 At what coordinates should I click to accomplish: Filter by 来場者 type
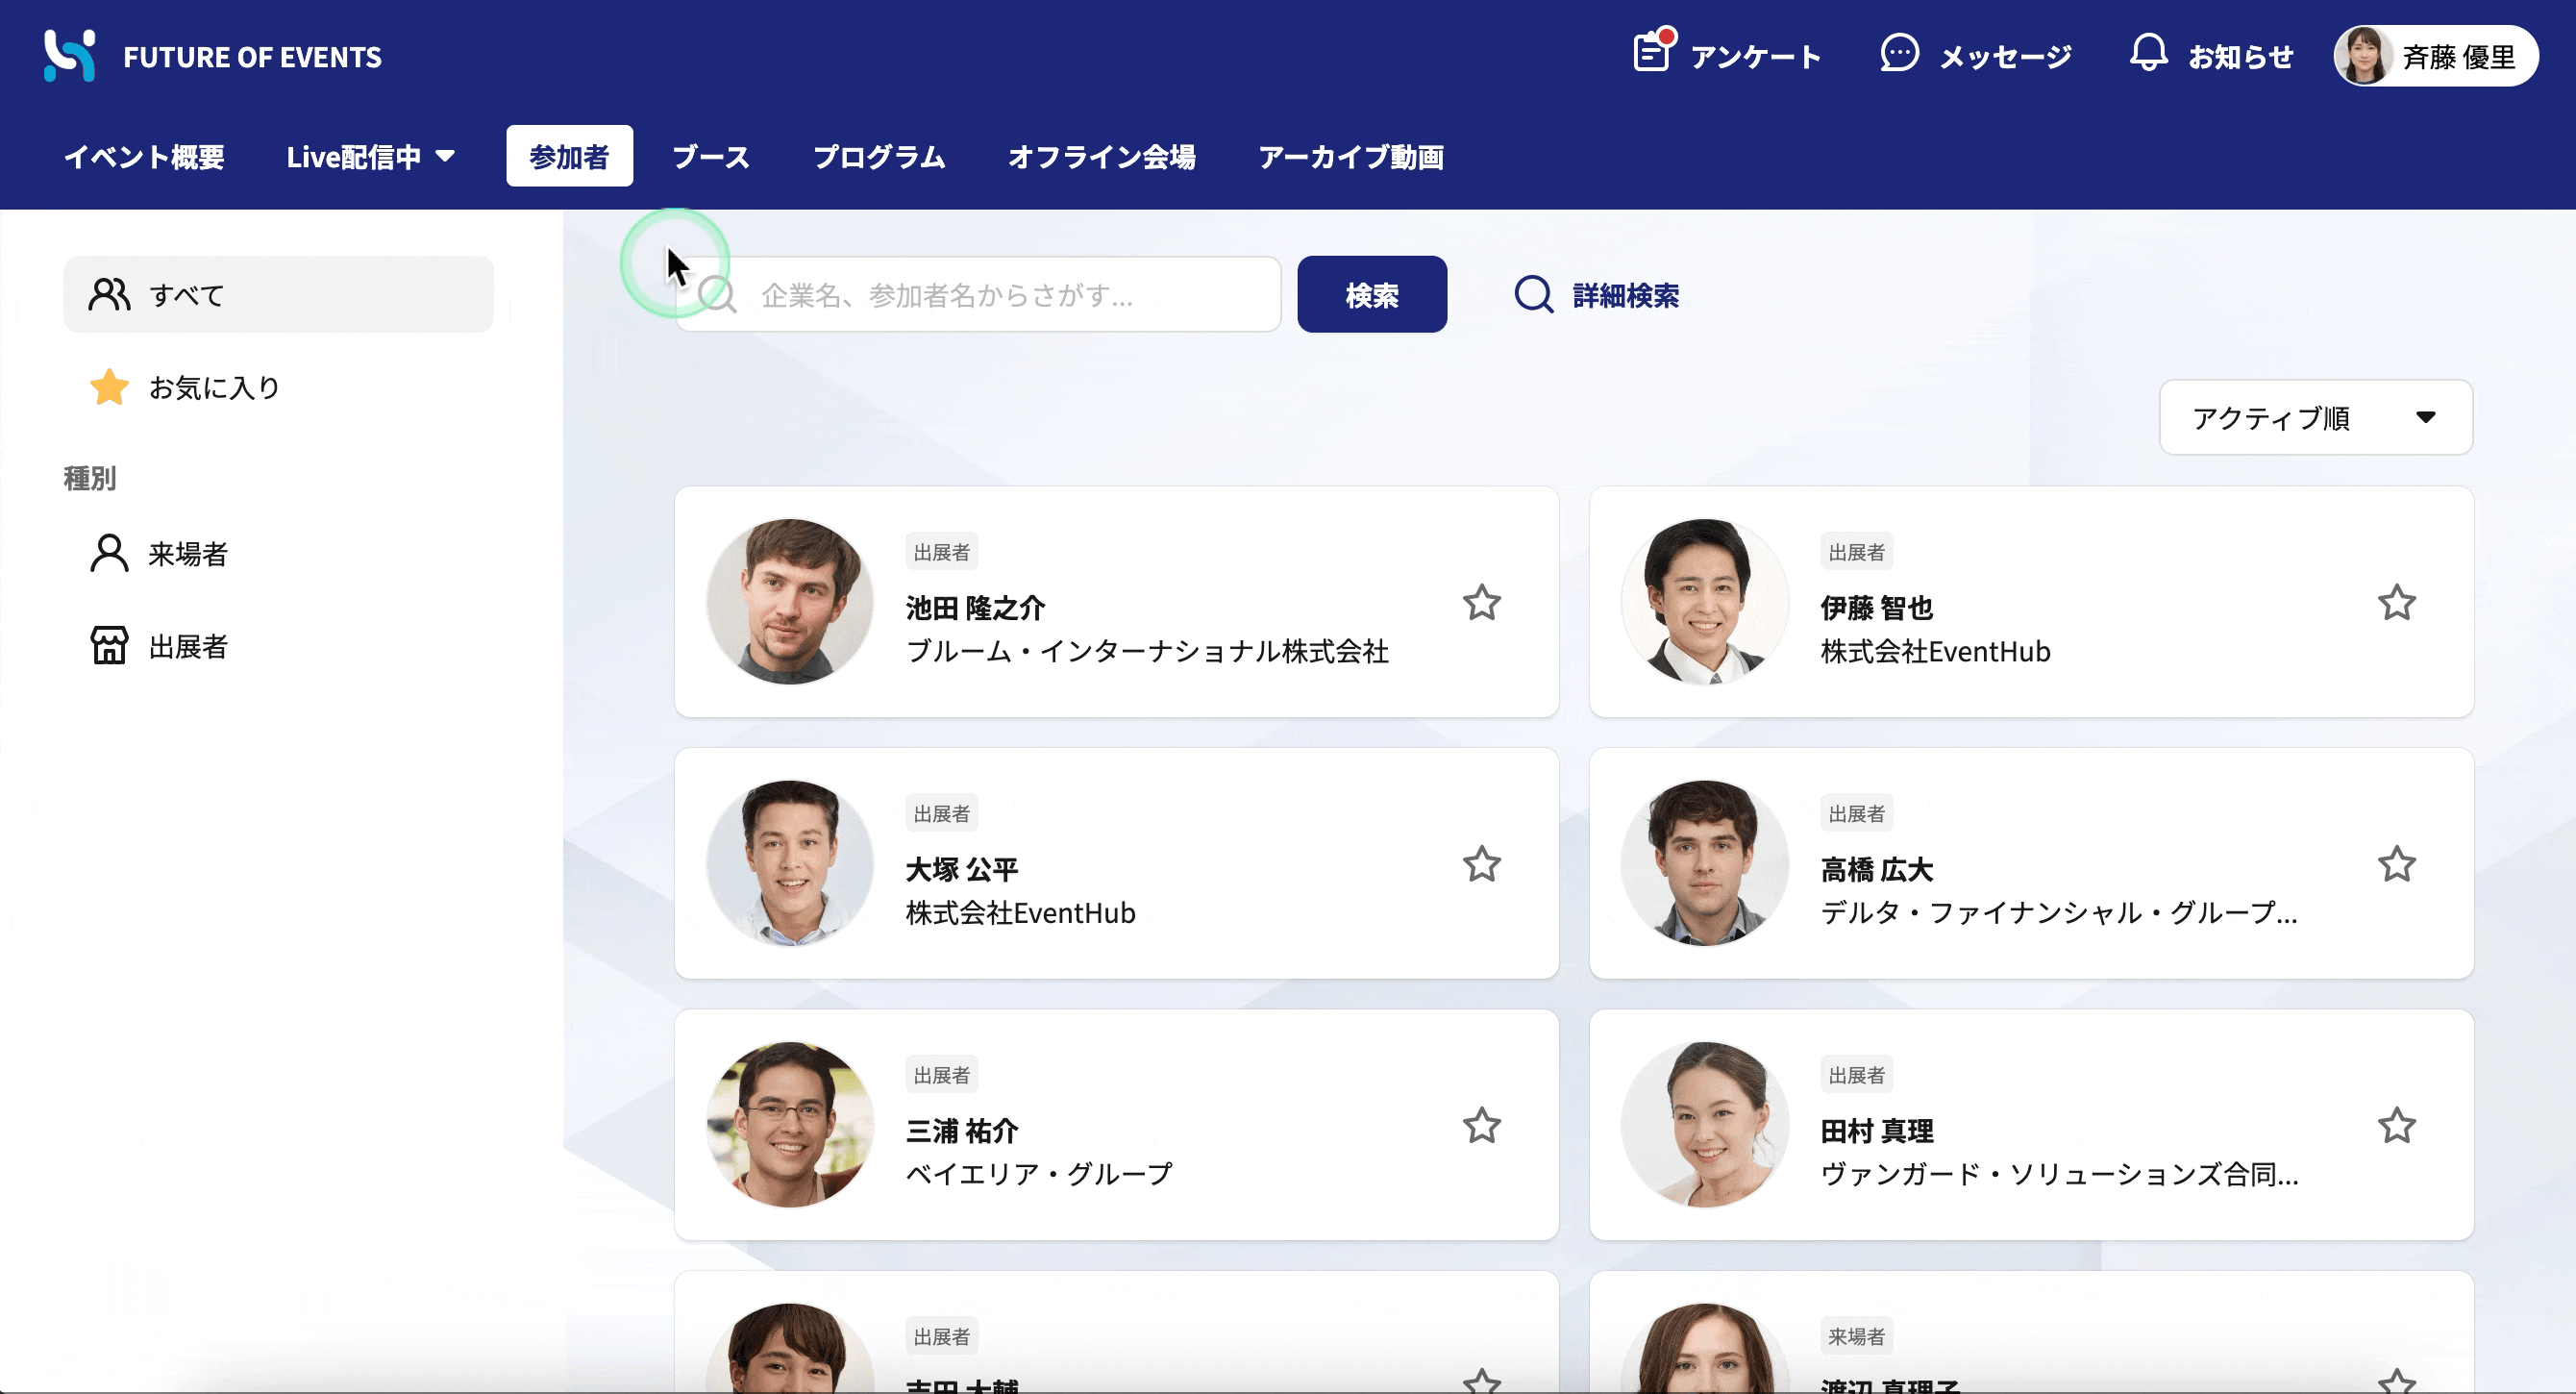pyautogui.click(x=278, y=553)
